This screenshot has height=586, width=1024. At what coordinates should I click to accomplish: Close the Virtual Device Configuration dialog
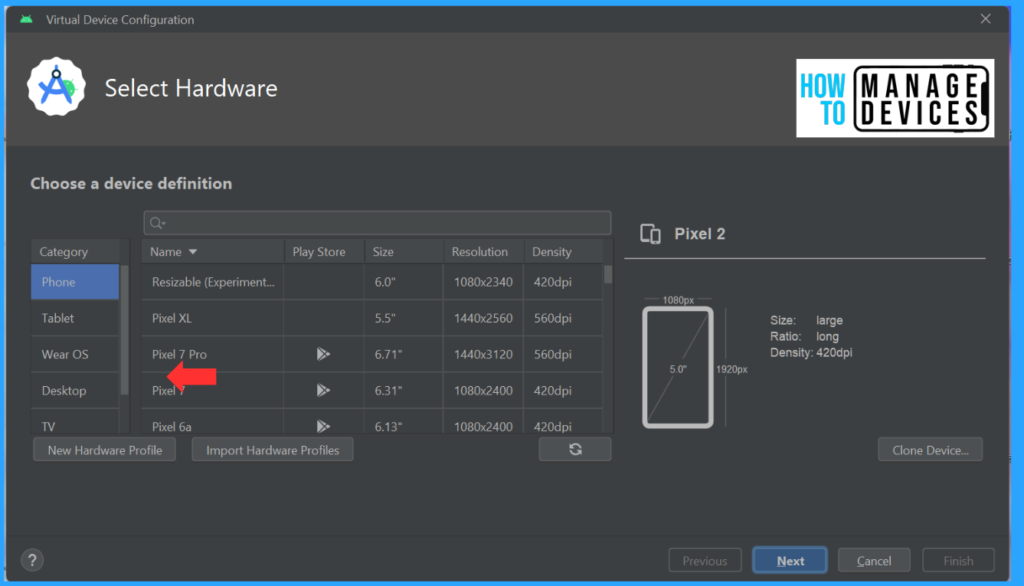pyautogui.click(x=985, y=19)
